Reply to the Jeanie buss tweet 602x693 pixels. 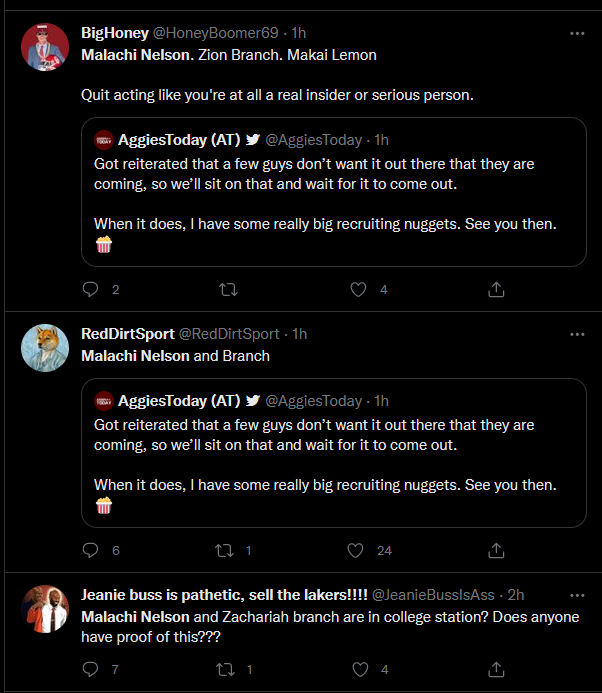pos(90,669)
